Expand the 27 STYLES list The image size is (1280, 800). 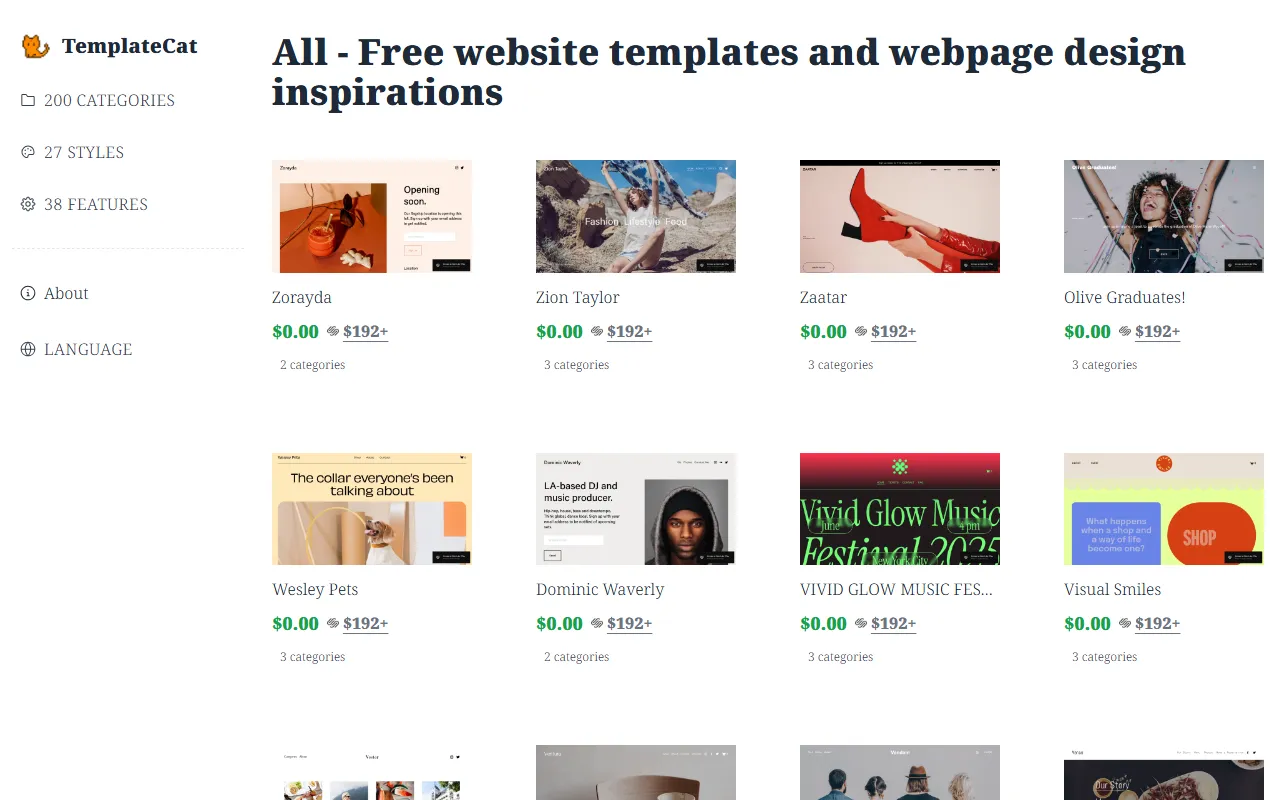[x=84, y=152]
